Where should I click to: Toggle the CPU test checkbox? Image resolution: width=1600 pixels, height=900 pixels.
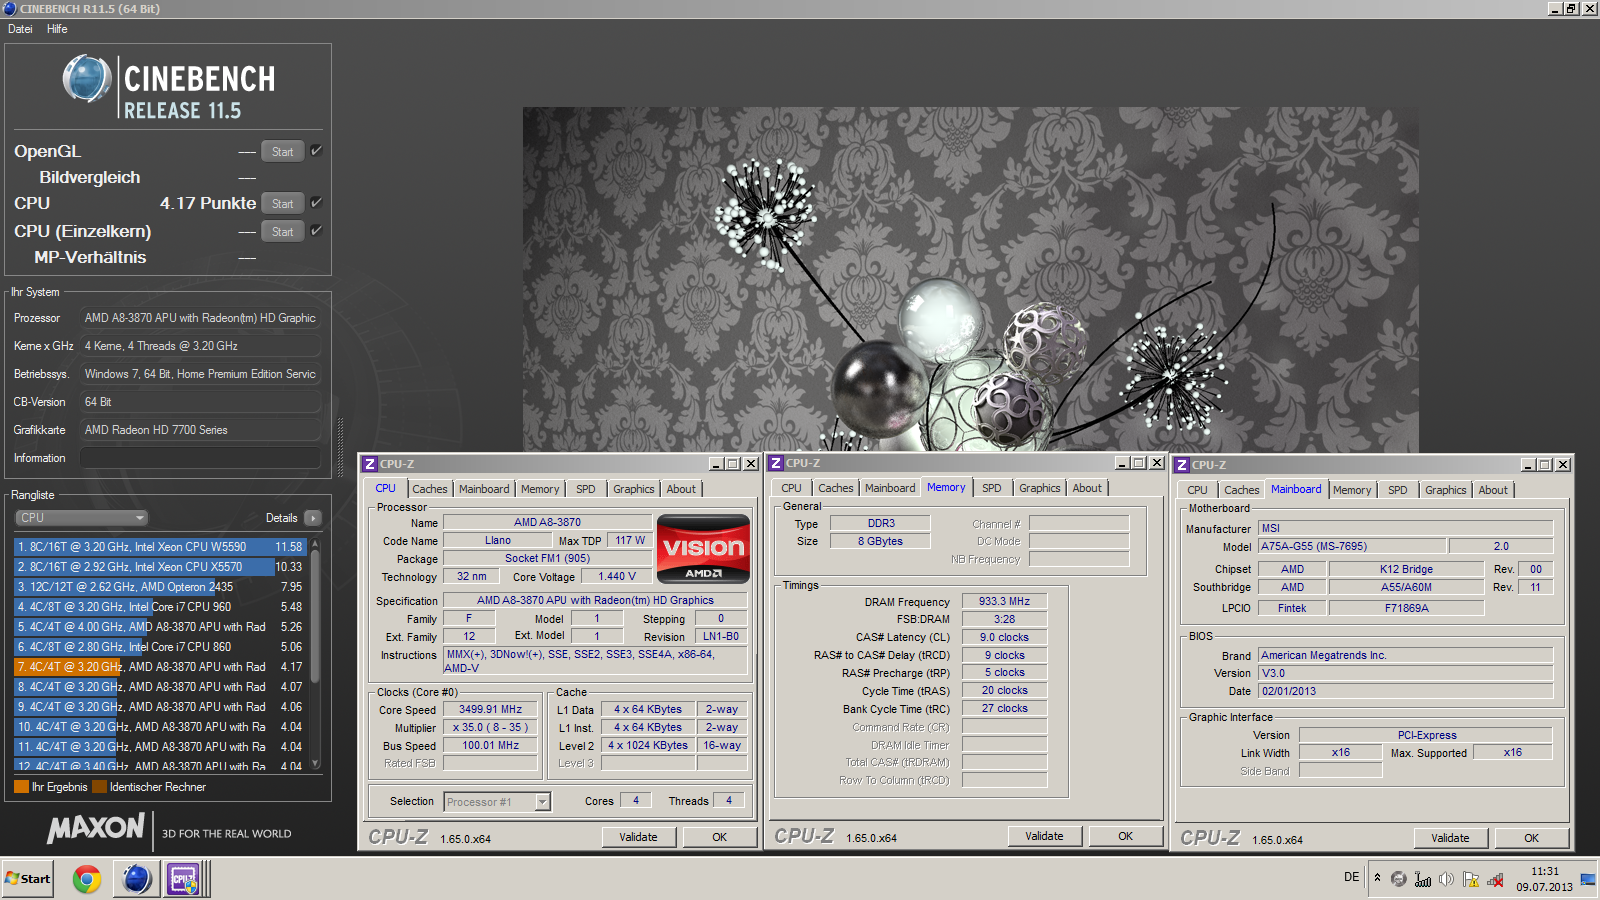coord(316,202)
